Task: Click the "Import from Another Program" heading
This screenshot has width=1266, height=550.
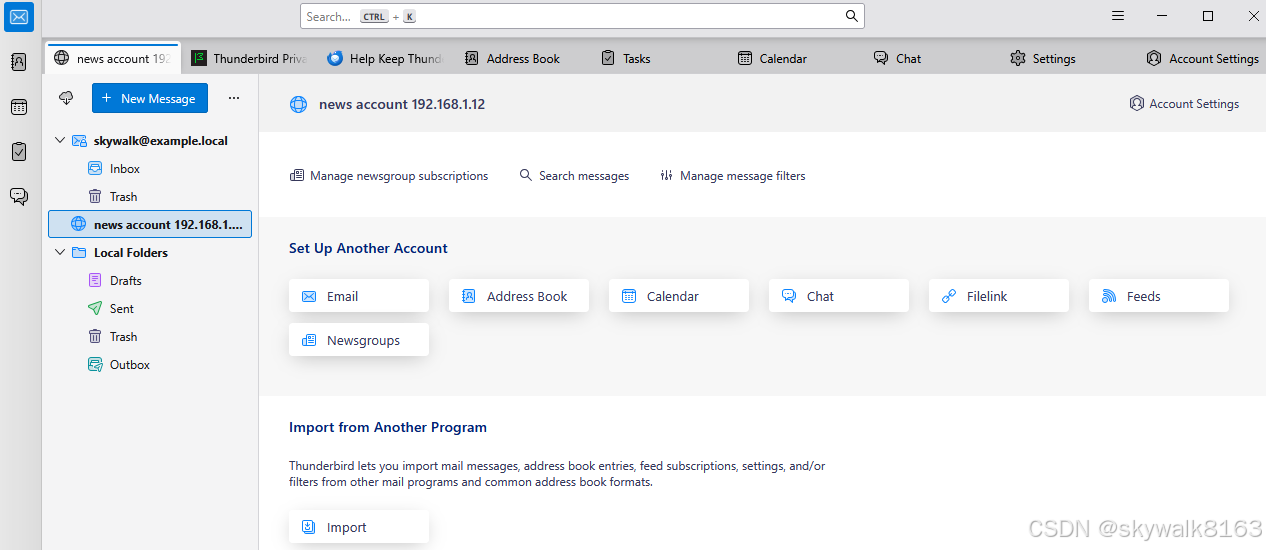Action: 388,427
